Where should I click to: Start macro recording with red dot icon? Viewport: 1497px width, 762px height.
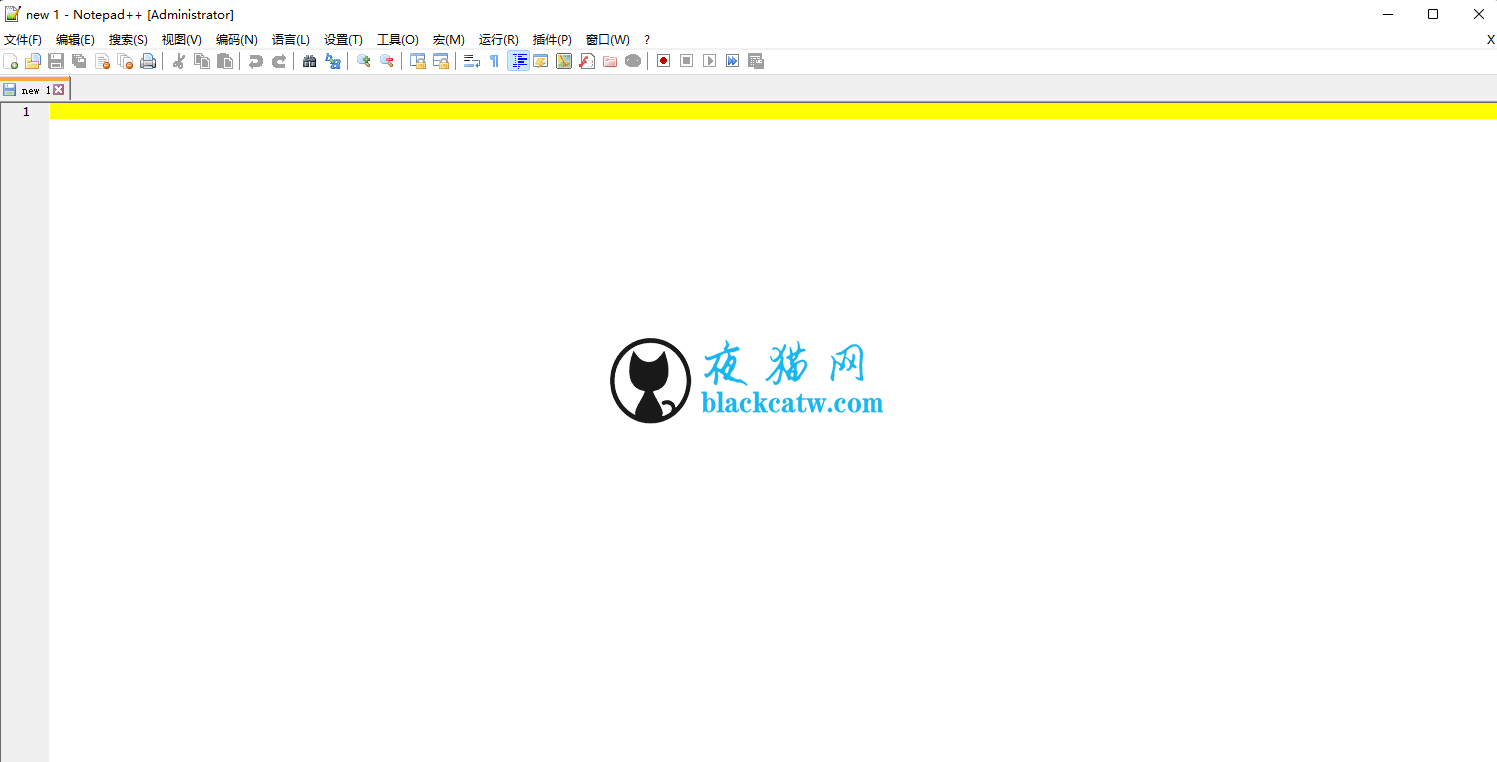coord(663,61)
